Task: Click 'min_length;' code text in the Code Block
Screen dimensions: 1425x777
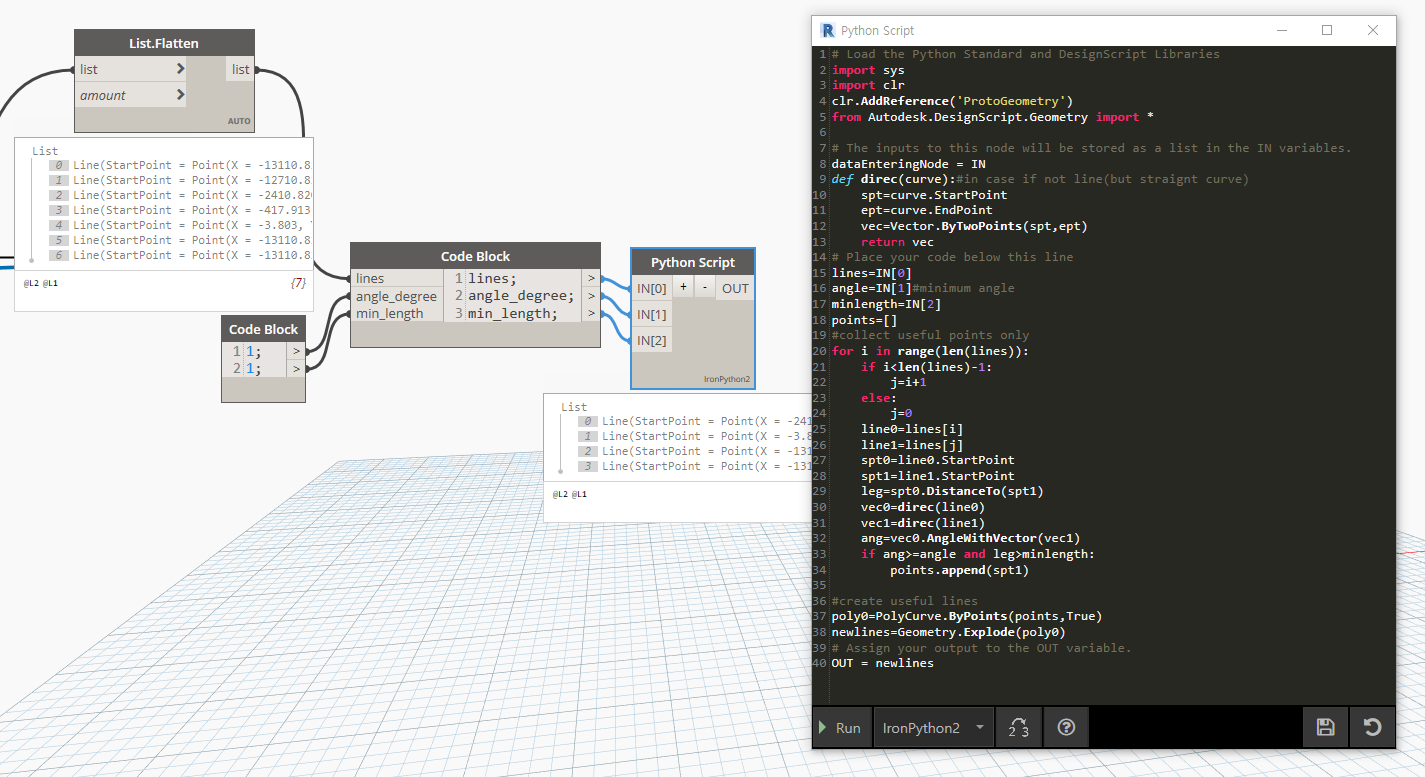Action: [x=513, y=313]
